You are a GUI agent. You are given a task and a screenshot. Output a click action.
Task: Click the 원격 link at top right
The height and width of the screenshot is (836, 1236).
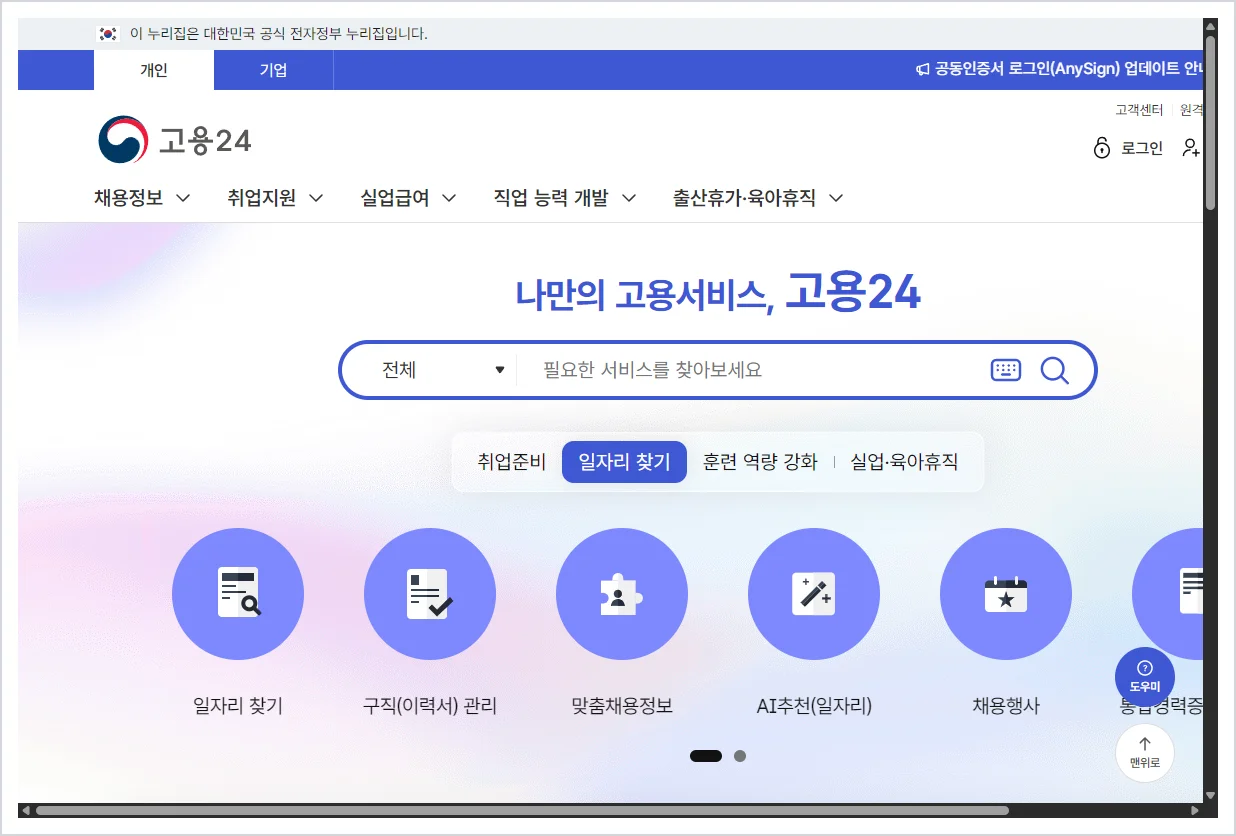pos(1192,110)
